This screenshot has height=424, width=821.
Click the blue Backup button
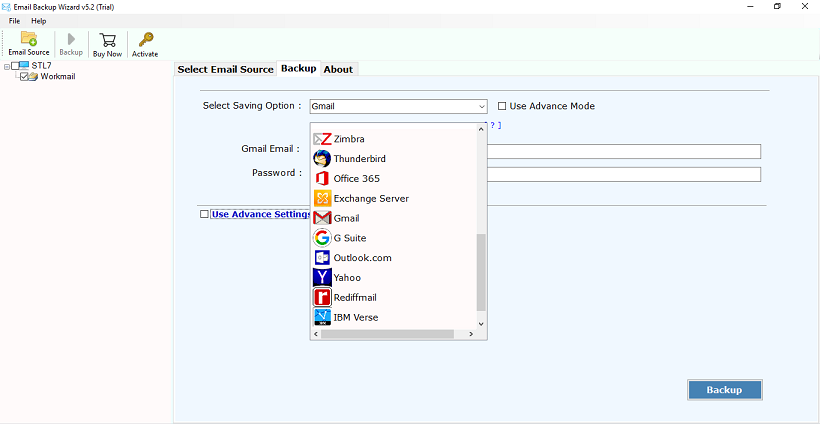725,389
